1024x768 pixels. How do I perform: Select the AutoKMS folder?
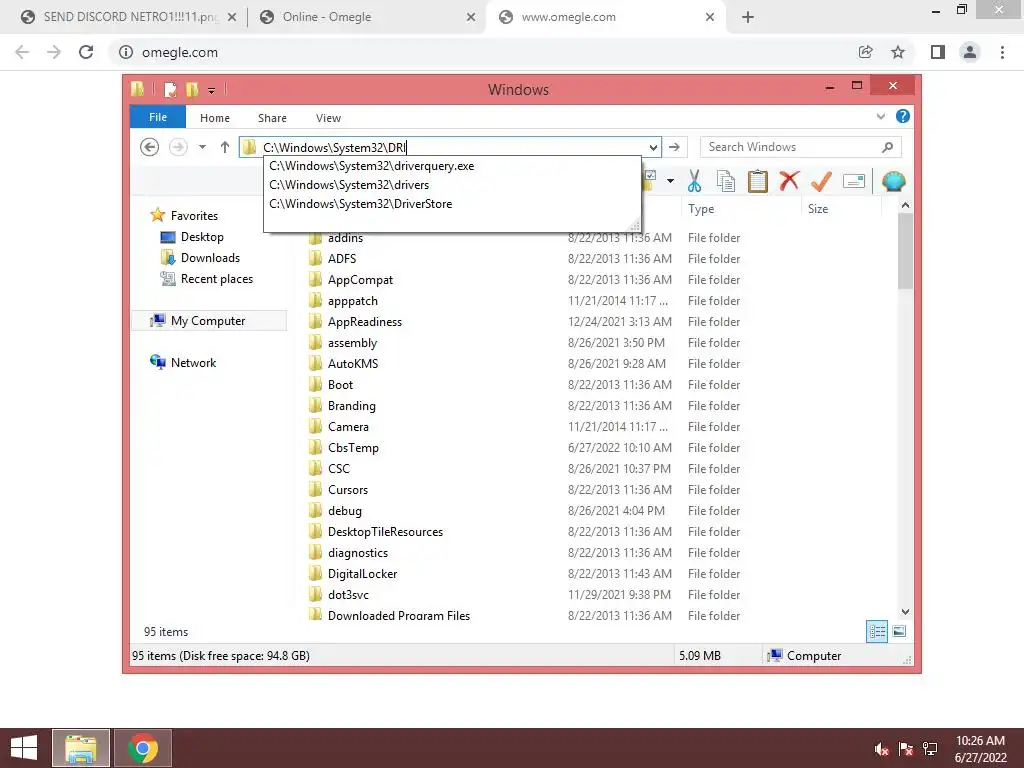[x=353, y=364]
